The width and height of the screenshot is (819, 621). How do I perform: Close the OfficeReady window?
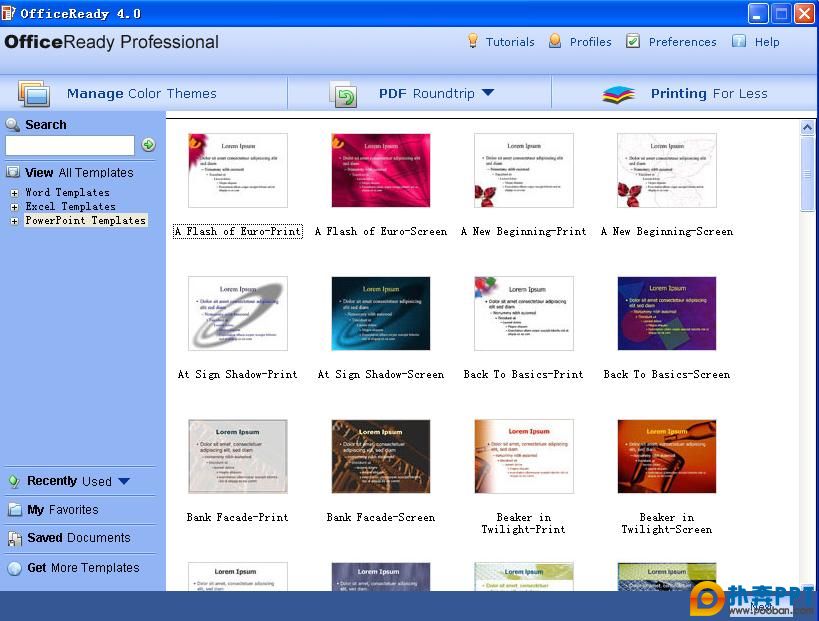[804, 14]
